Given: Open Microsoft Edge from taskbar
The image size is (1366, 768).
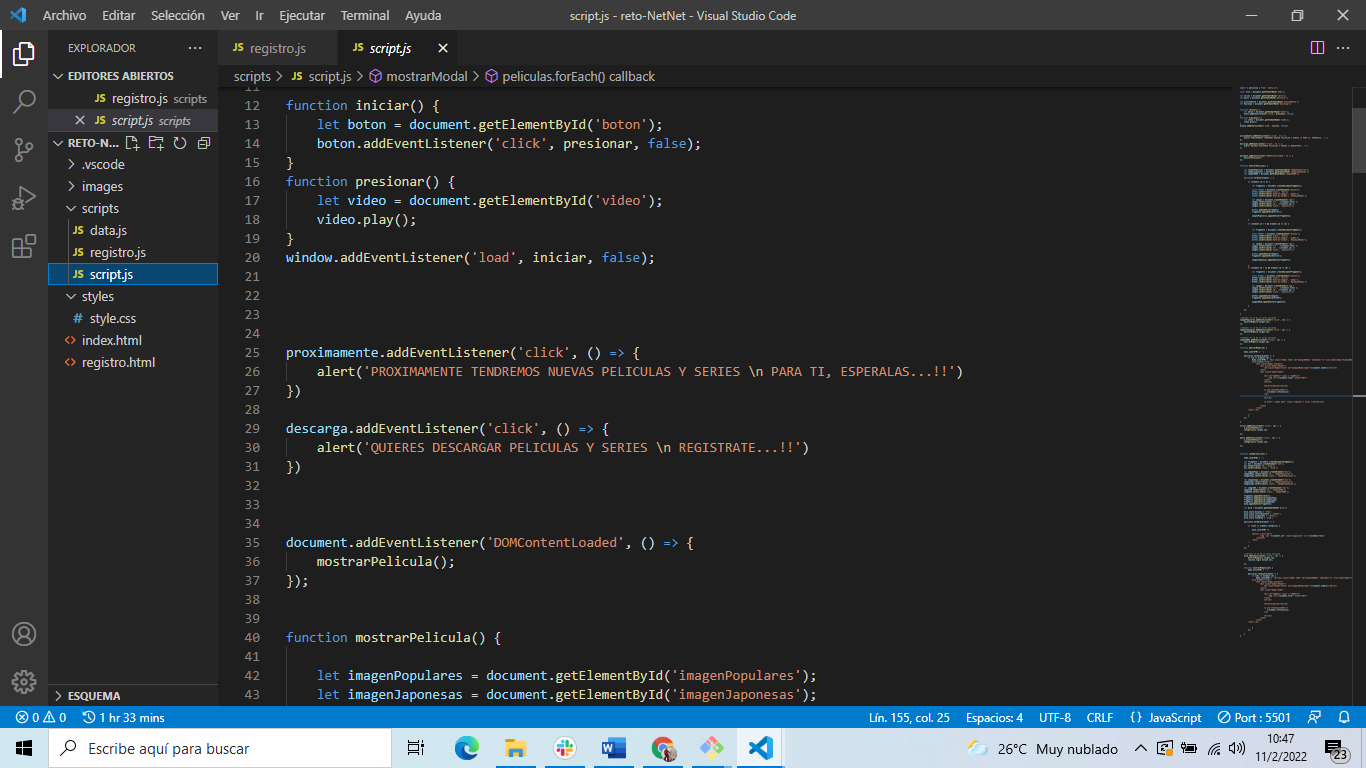Looking at the screenshot, I should pos(467,748).
